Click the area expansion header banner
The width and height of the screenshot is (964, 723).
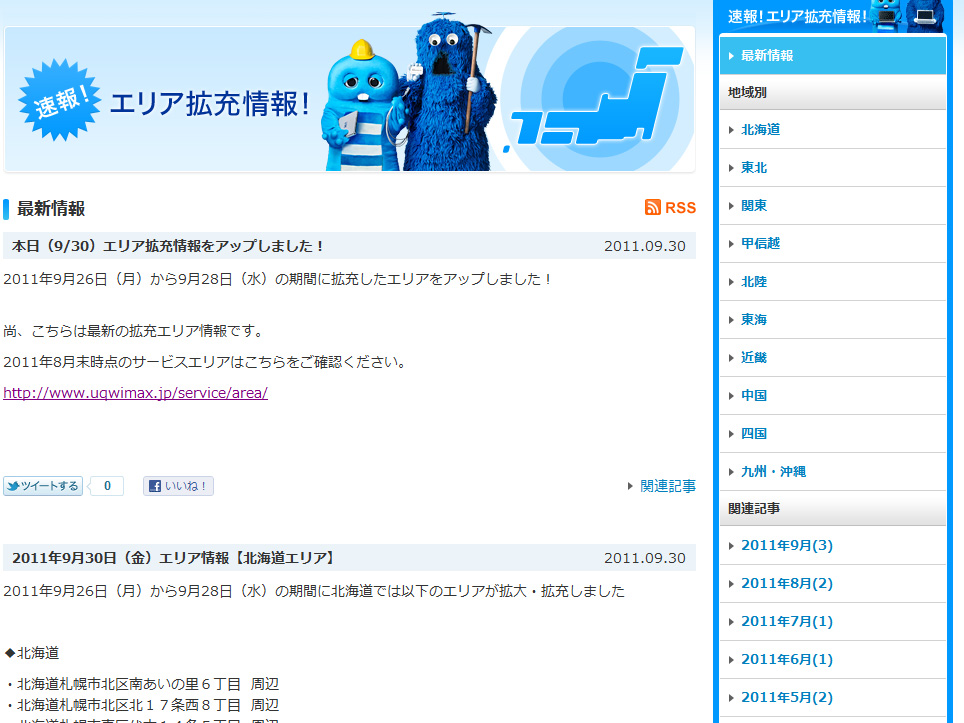[349, 99]
